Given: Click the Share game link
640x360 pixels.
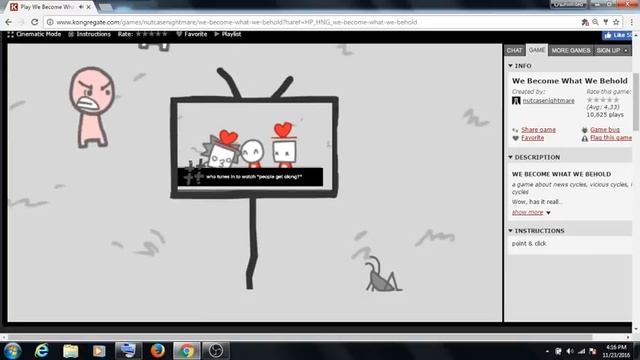Looking at the screenshot, I should click(538, 130).
